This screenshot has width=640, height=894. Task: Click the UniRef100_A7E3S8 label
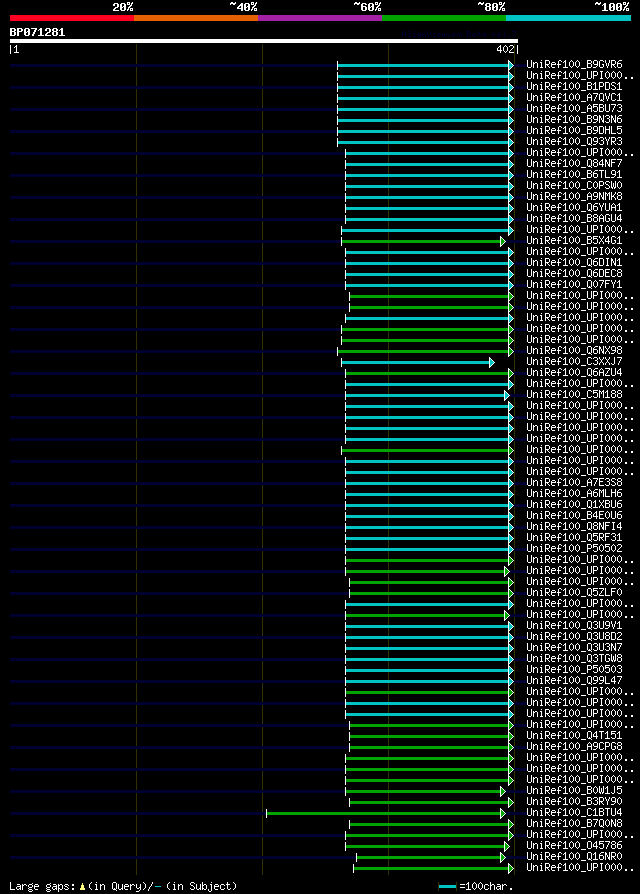[574, 483]
